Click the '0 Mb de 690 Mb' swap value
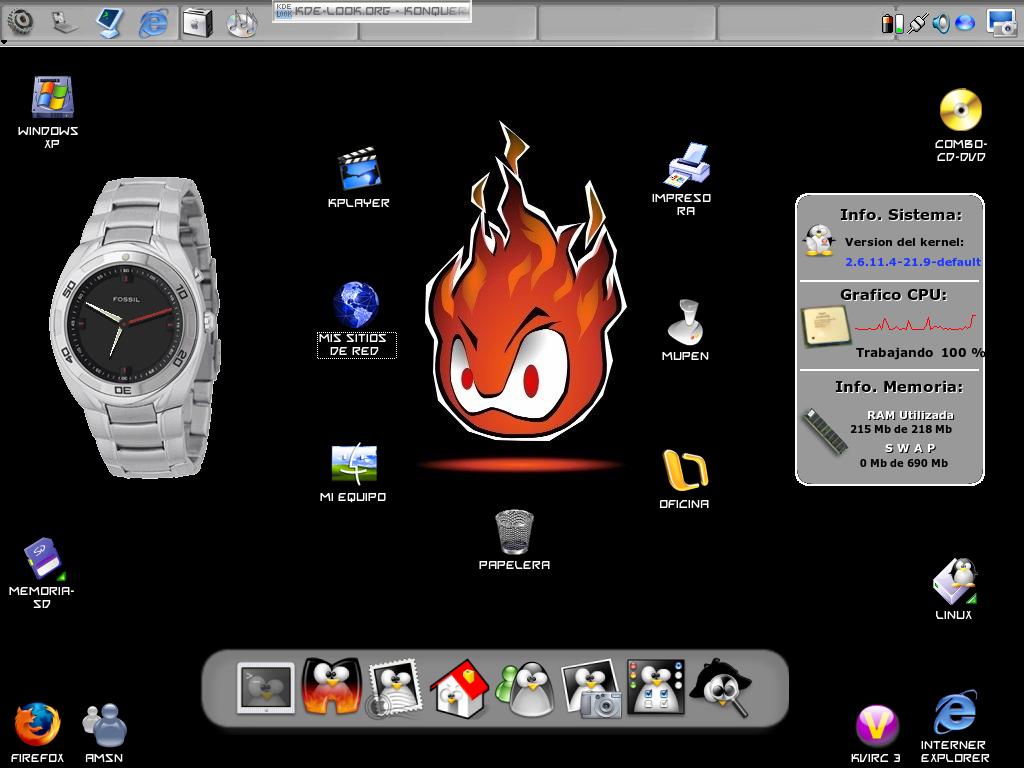This screenshot has width=1024, height=768. 903,463
